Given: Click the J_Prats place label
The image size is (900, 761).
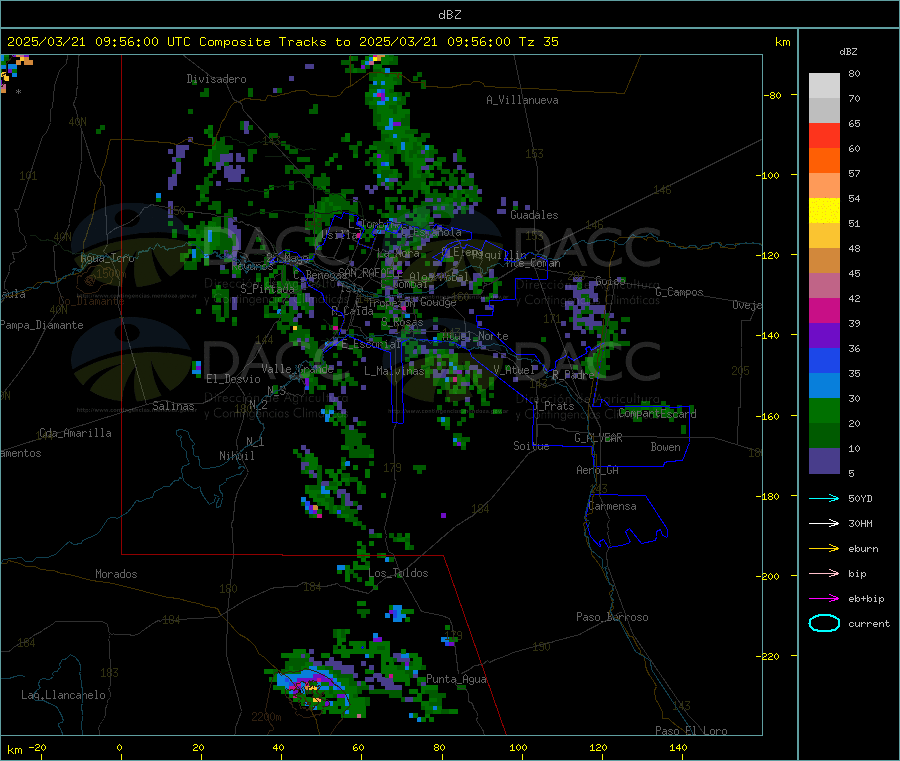Looking at the screenshot, I should pos(553,406).
